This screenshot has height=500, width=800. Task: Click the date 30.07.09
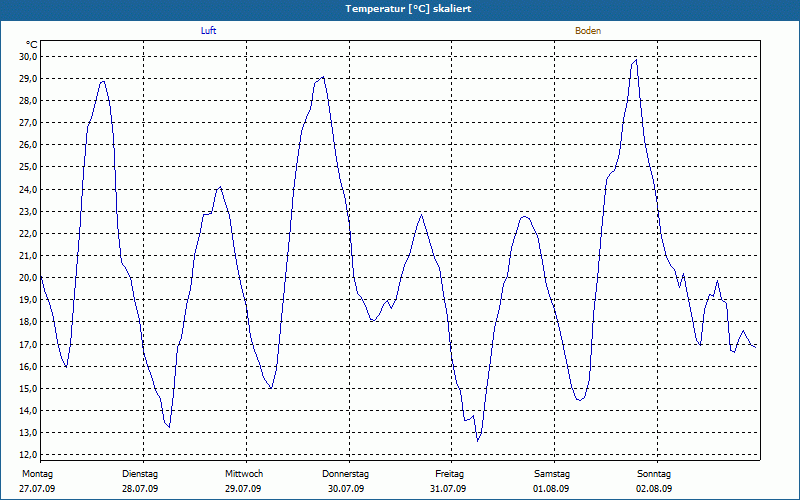[x=346, y=489]
